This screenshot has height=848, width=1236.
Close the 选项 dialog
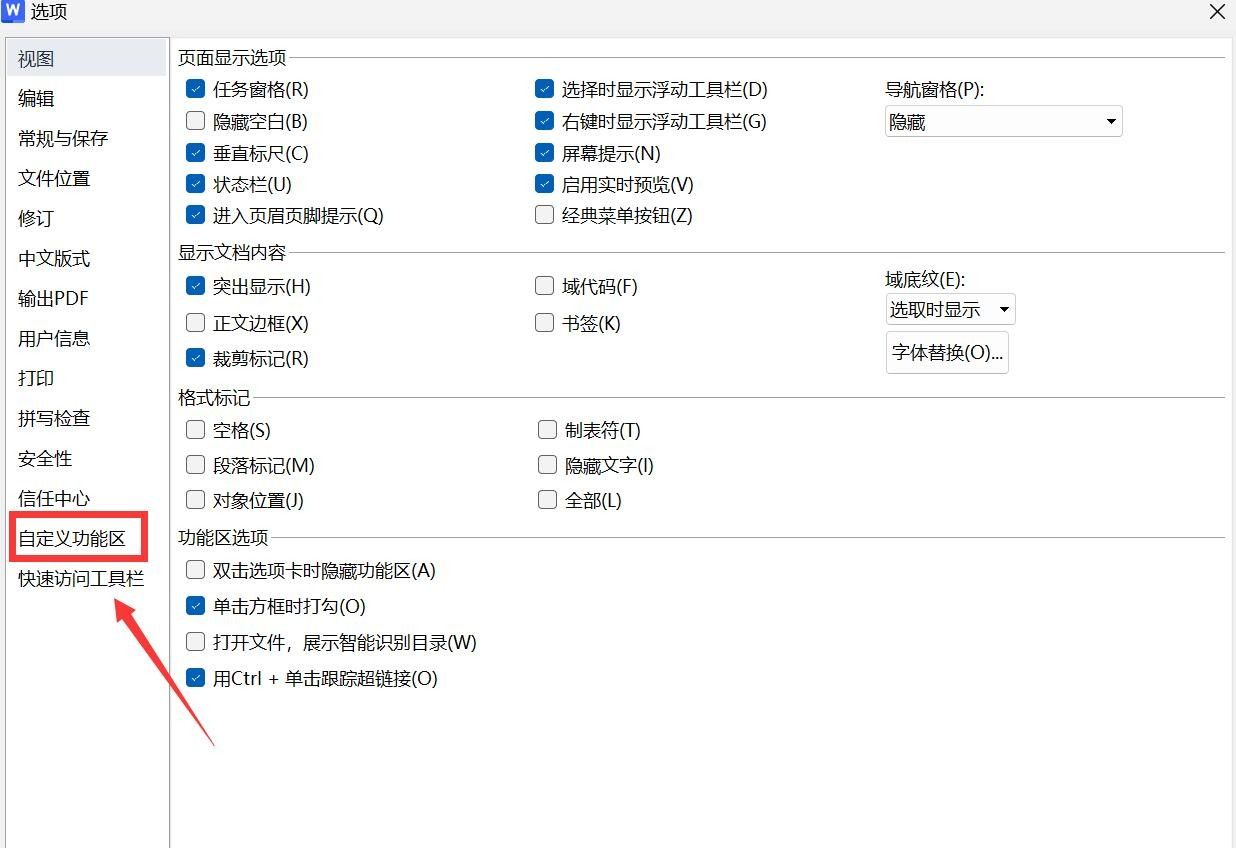click(1217, 12)
